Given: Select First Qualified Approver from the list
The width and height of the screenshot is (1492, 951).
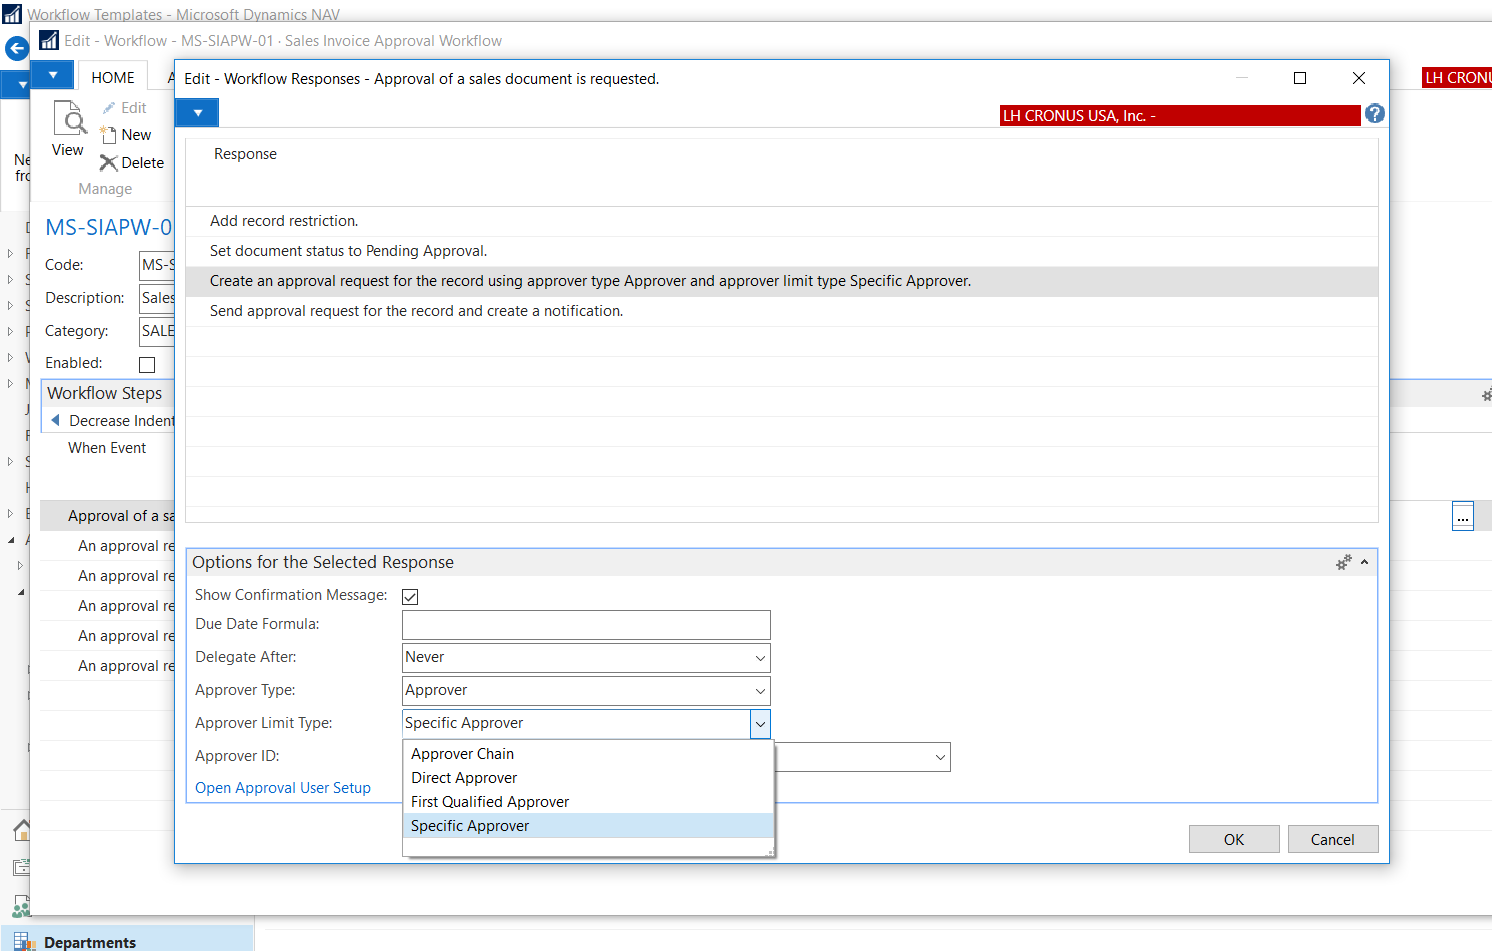Looking at the screenshot, I should [x=490, y=802].
